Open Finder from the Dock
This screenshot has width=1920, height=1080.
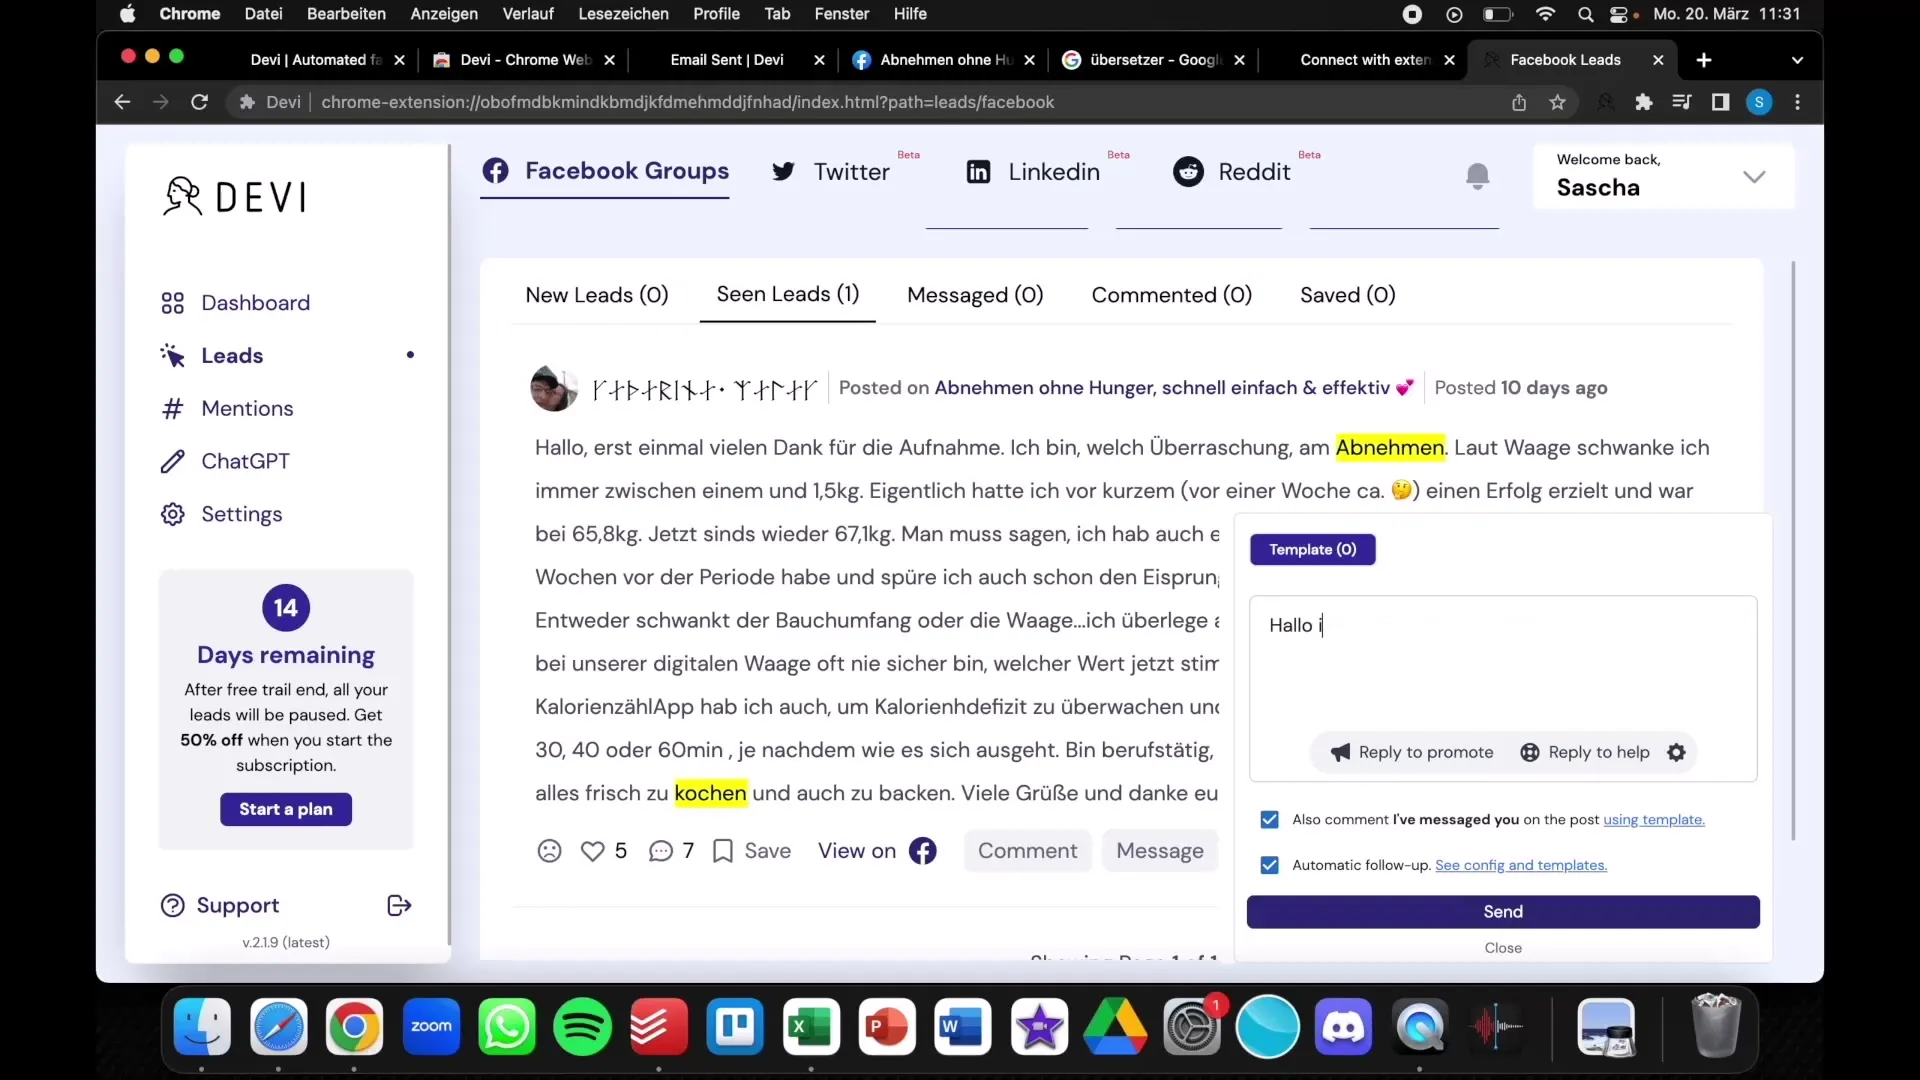202,1027
